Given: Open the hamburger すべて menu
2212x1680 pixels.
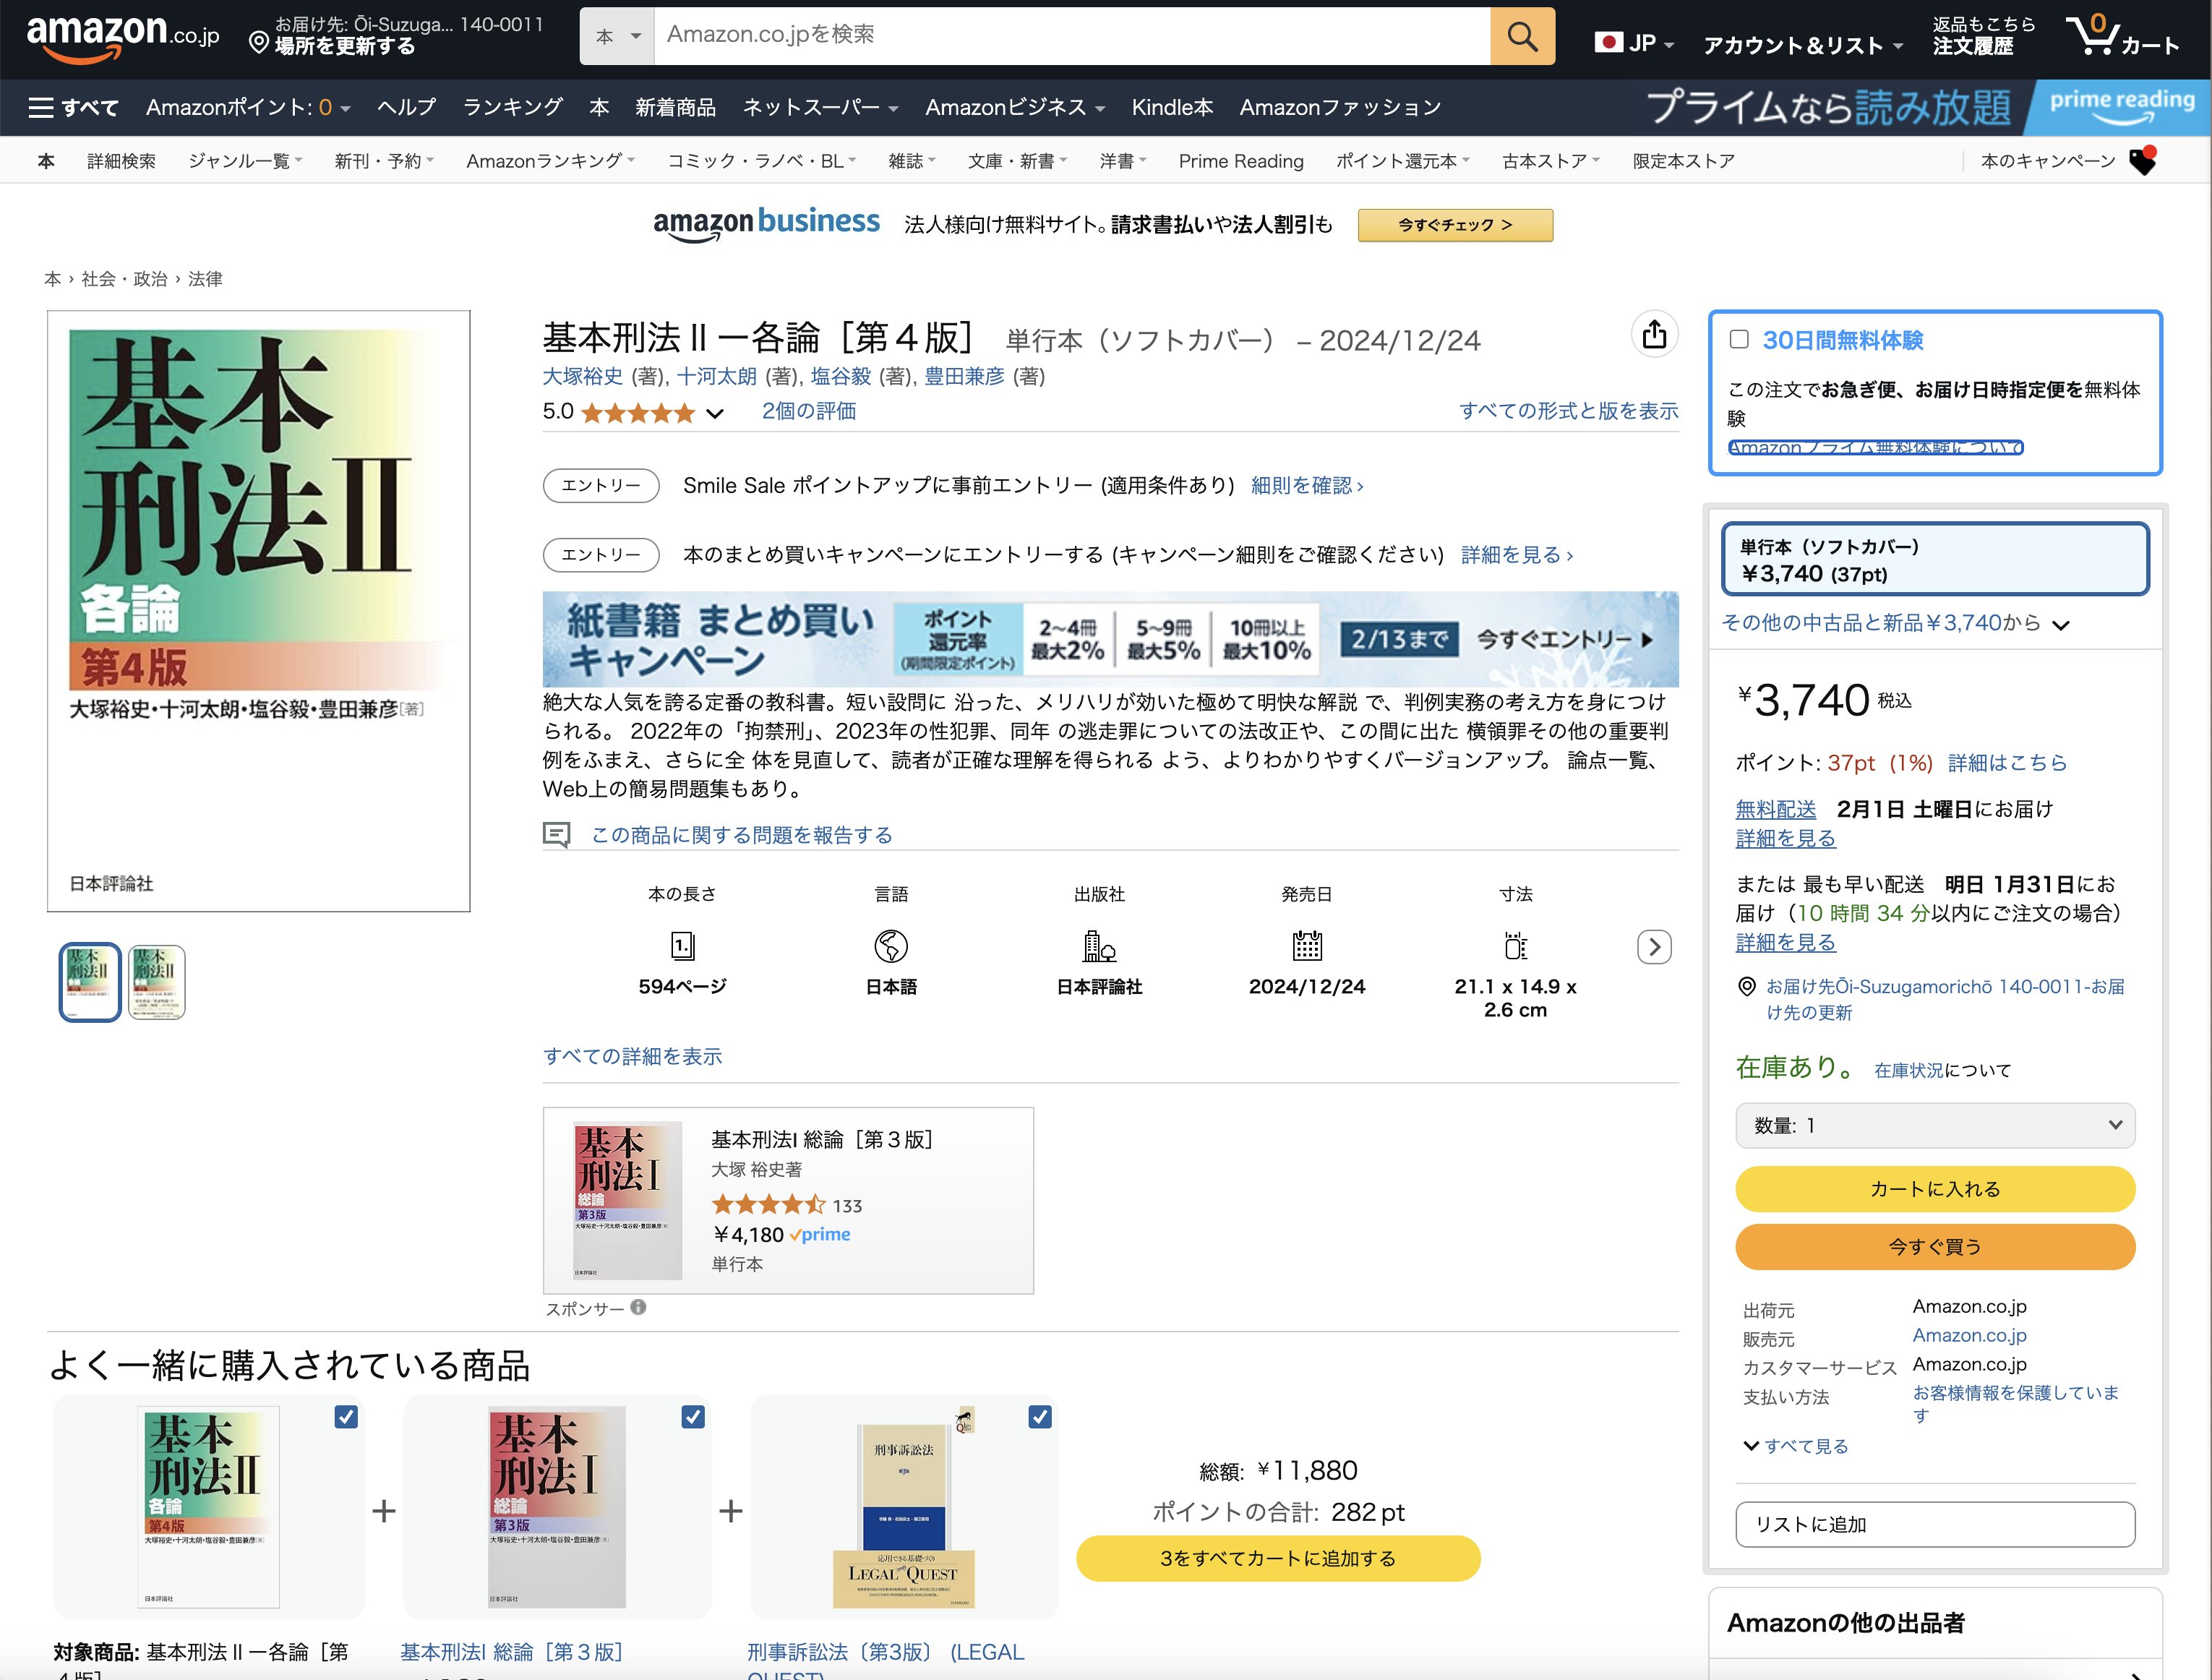Looking at the screenshot, I should pos(73,107).
